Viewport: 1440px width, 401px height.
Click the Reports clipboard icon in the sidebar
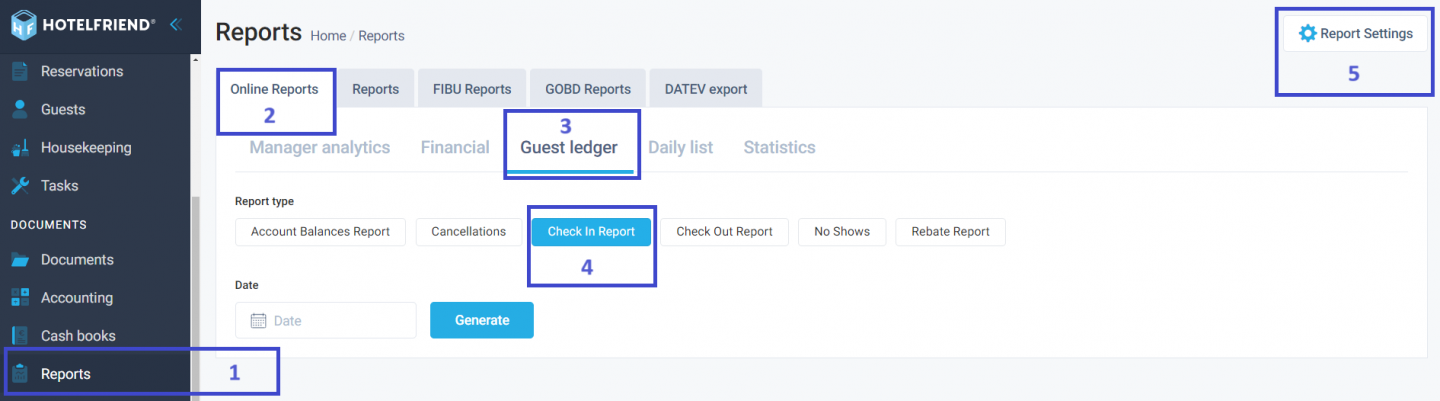pyautogui.click(x=20, y=374)
